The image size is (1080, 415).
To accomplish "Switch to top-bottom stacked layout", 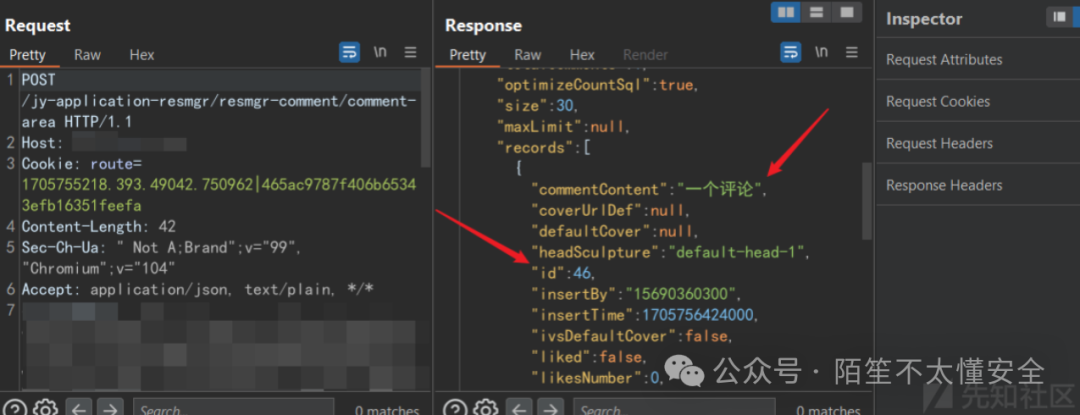I will click(x=816, y=12).
